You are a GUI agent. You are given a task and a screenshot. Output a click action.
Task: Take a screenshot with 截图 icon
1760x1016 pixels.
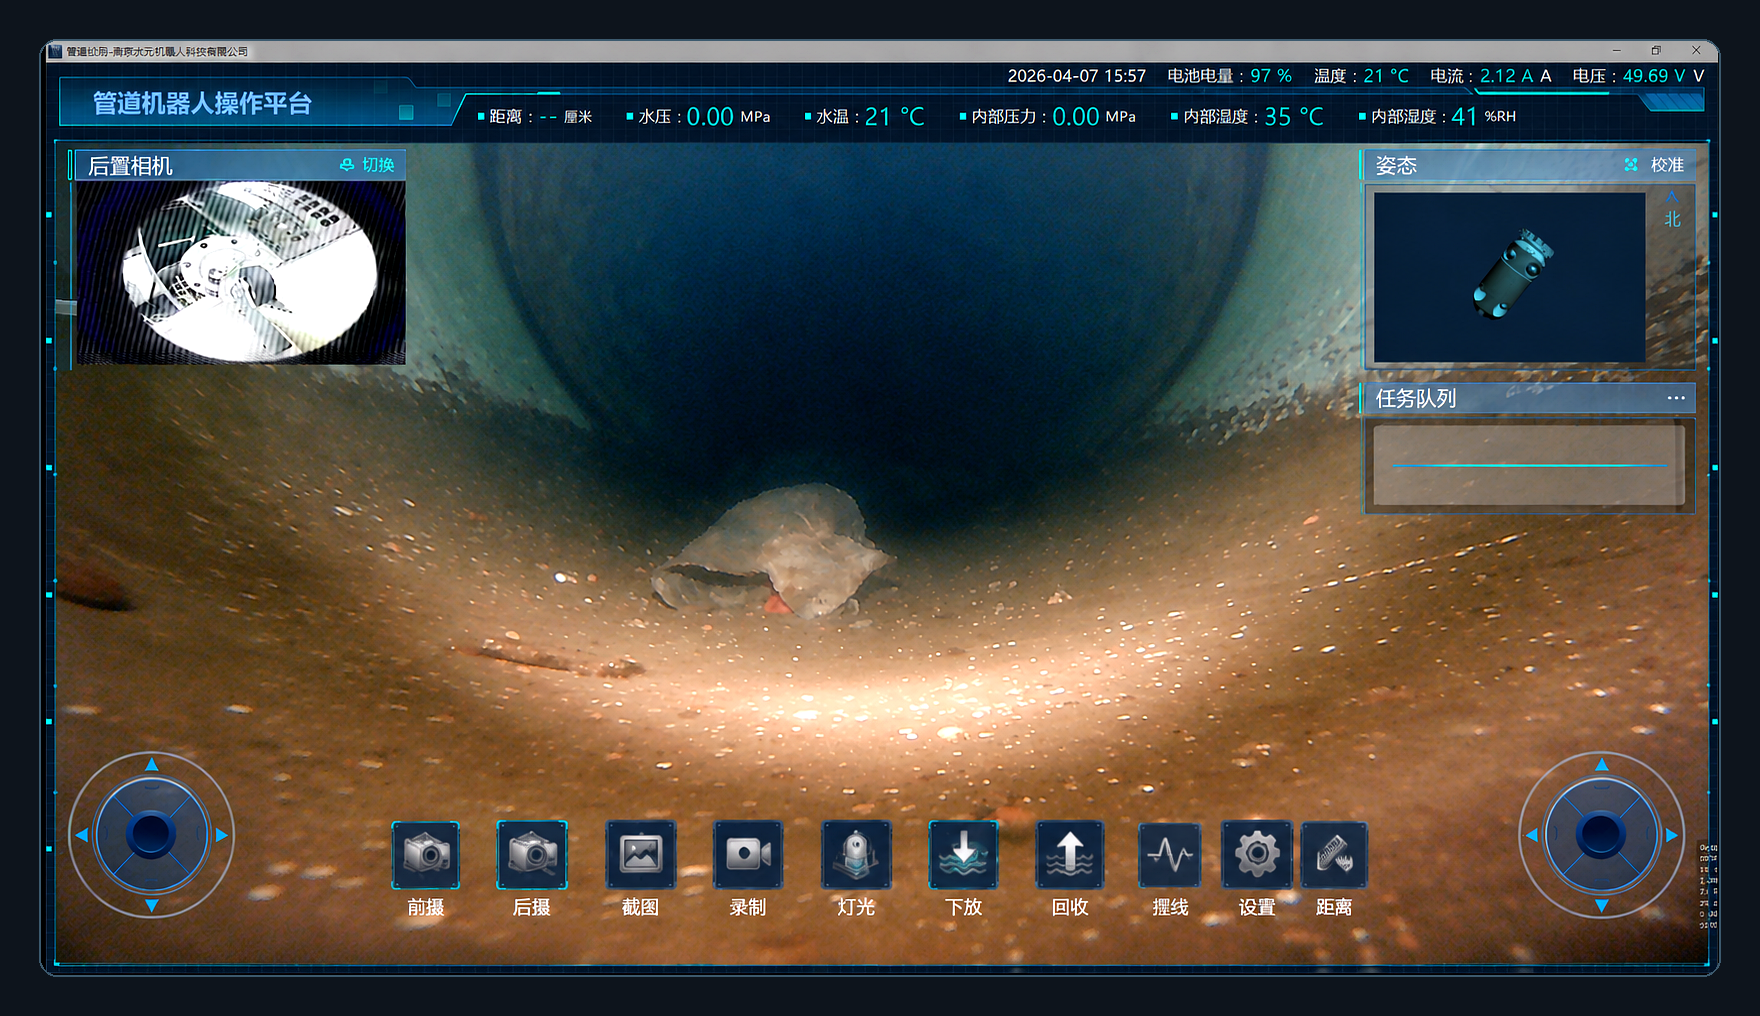click(641, 855)
